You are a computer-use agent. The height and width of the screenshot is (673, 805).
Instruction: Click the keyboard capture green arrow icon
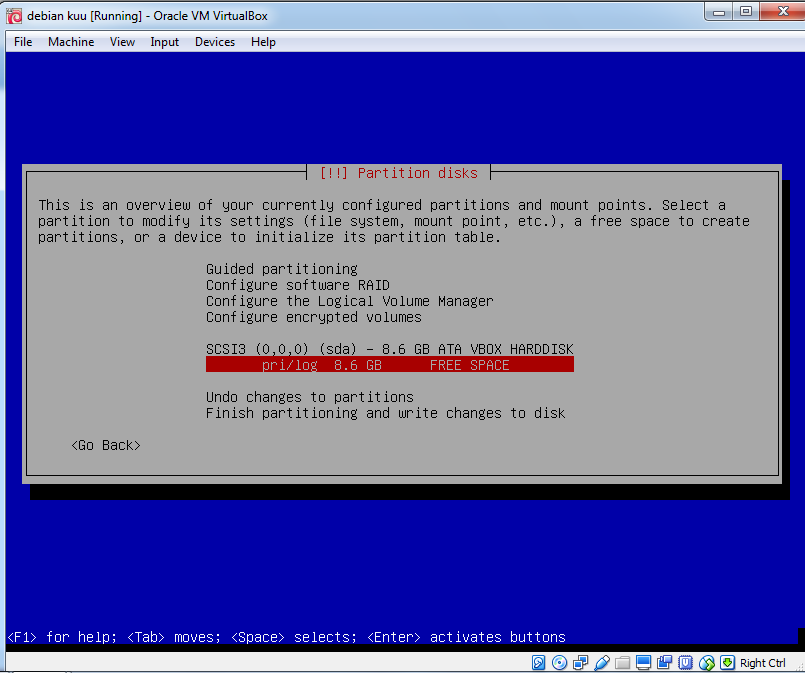click(727, 663)
